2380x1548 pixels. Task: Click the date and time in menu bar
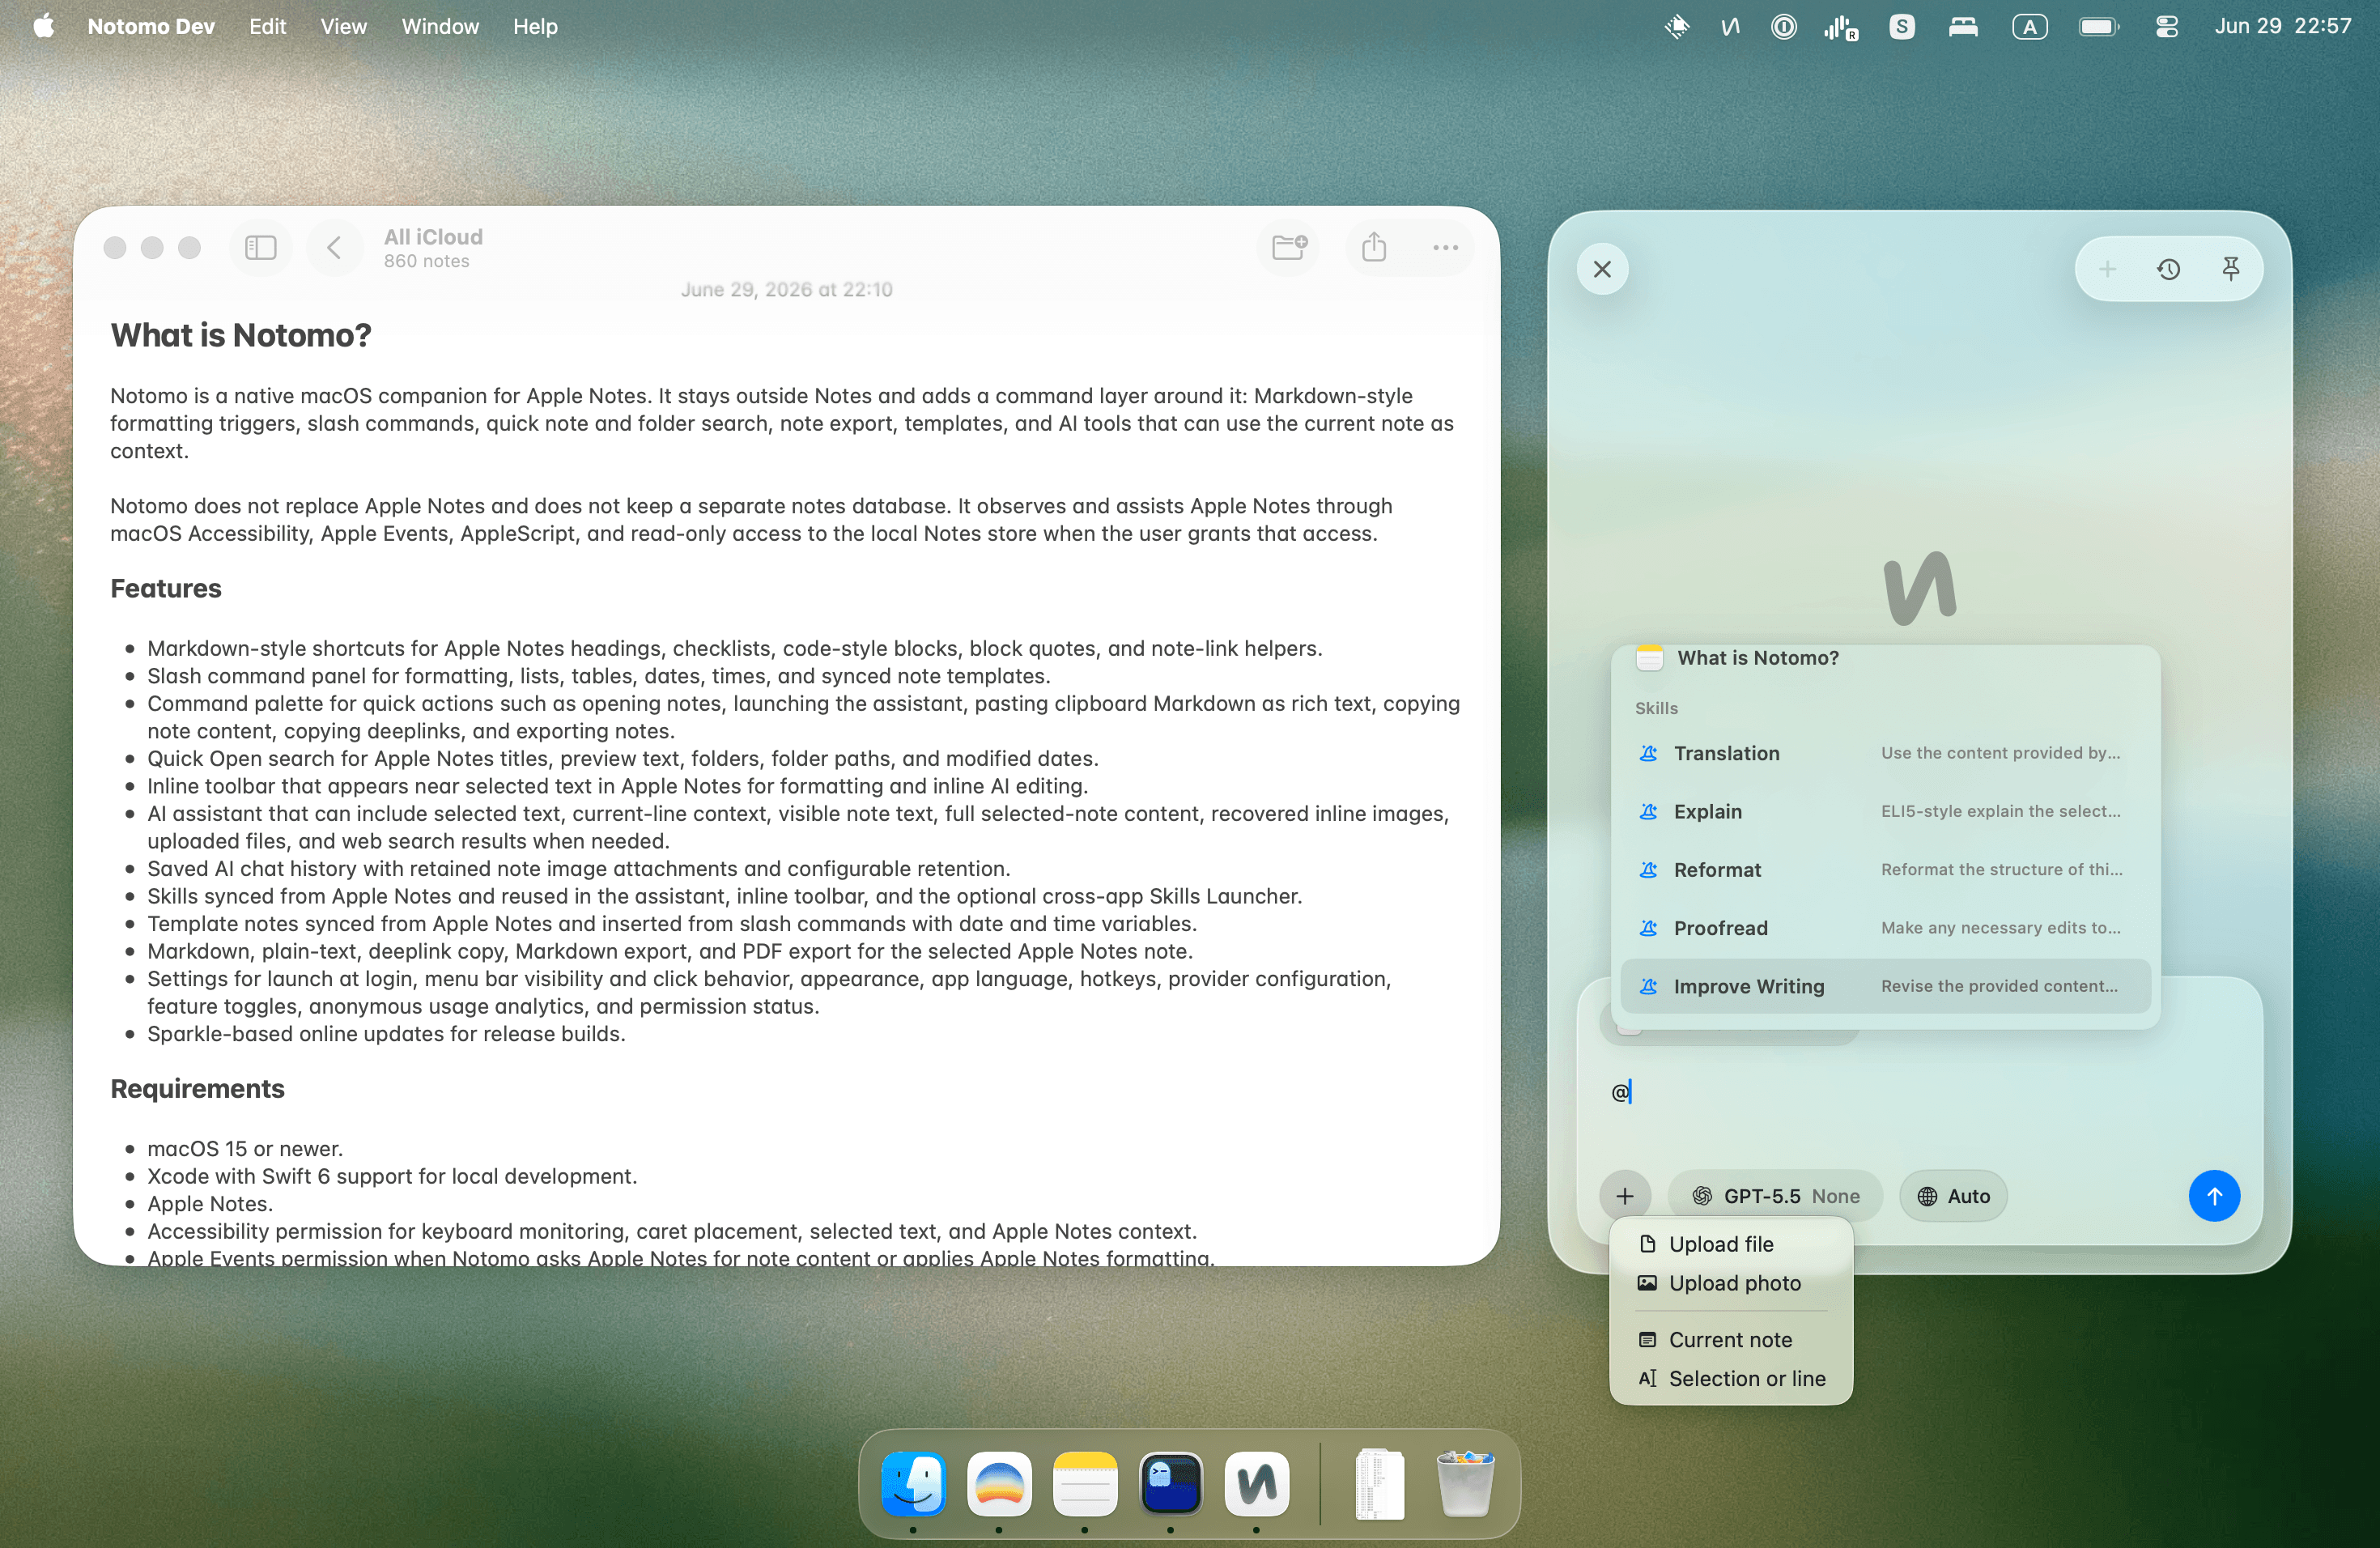(x=2282, y=26)
